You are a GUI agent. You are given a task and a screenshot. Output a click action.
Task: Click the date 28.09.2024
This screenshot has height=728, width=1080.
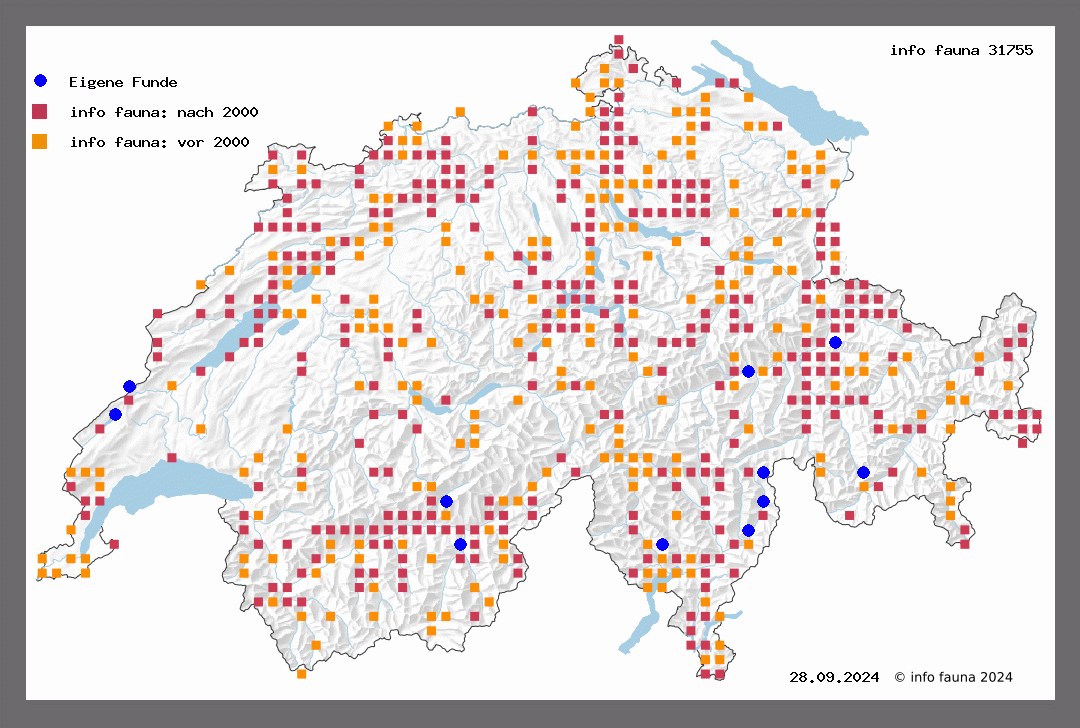pos(834,677)
